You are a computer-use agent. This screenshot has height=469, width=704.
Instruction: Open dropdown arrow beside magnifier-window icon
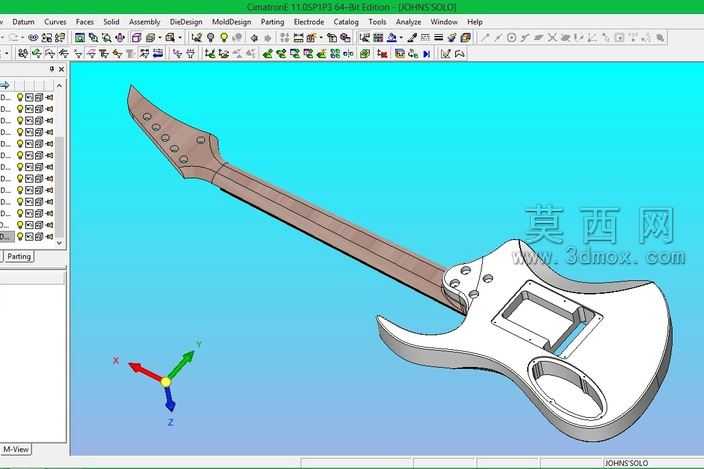180,38
